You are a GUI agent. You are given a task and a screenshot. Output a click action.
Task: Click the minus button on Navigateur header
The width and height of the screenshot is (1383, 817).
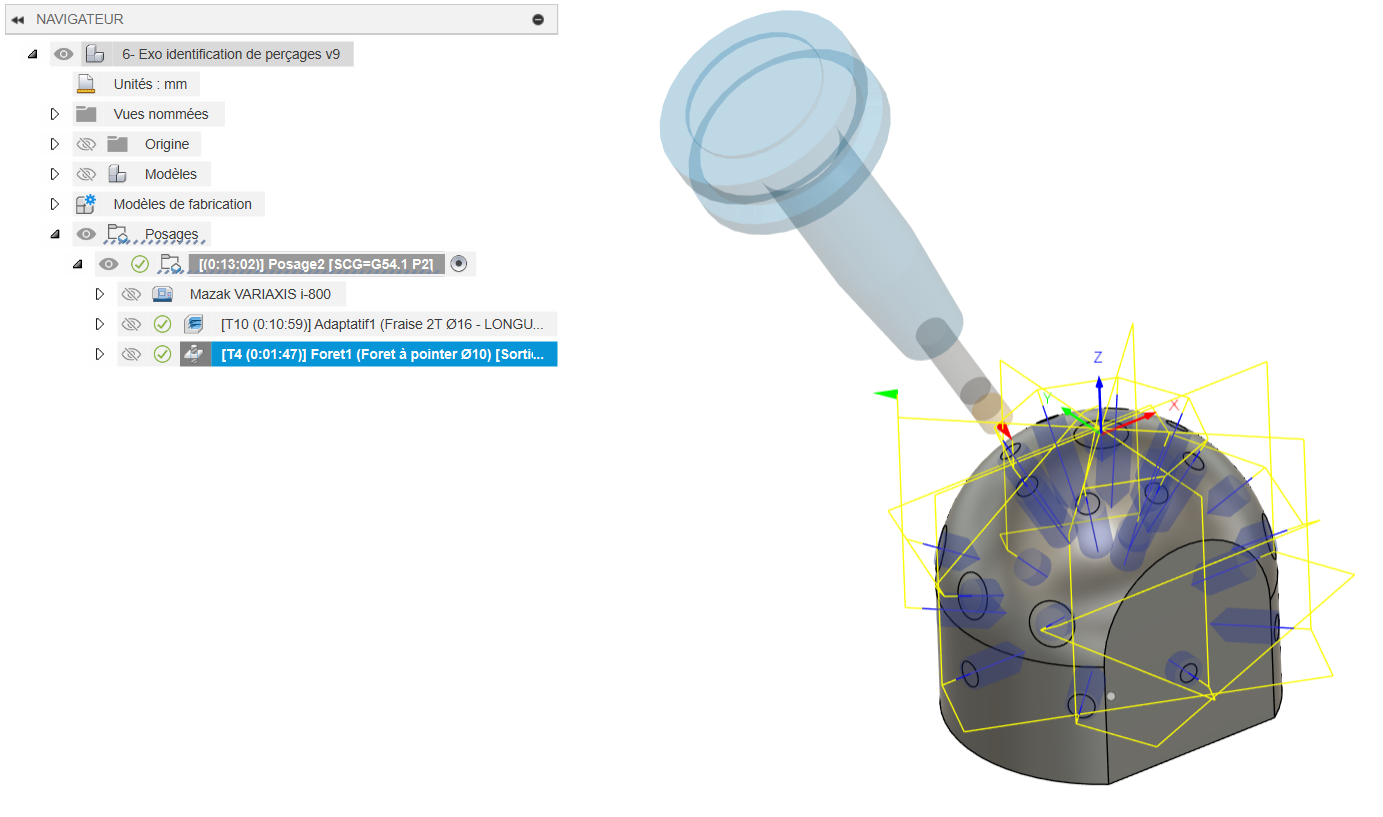tap(538, 20)
